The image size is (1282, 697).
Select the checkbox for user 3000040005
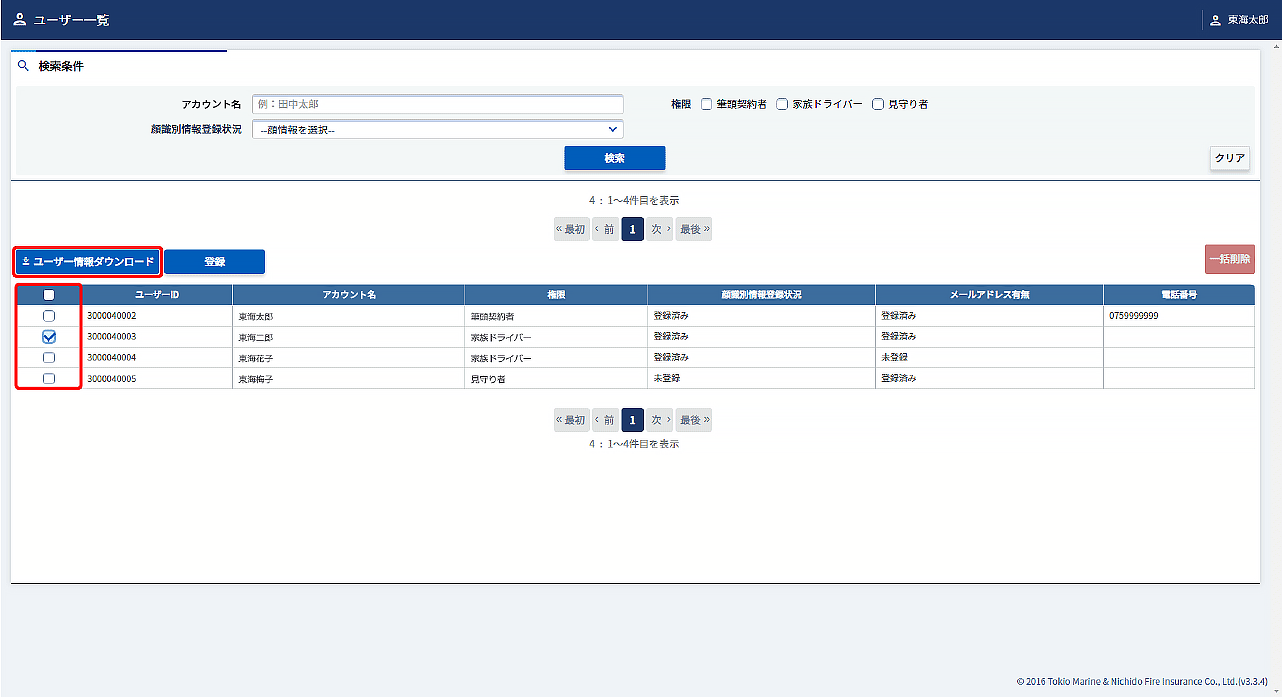(49, 379)
